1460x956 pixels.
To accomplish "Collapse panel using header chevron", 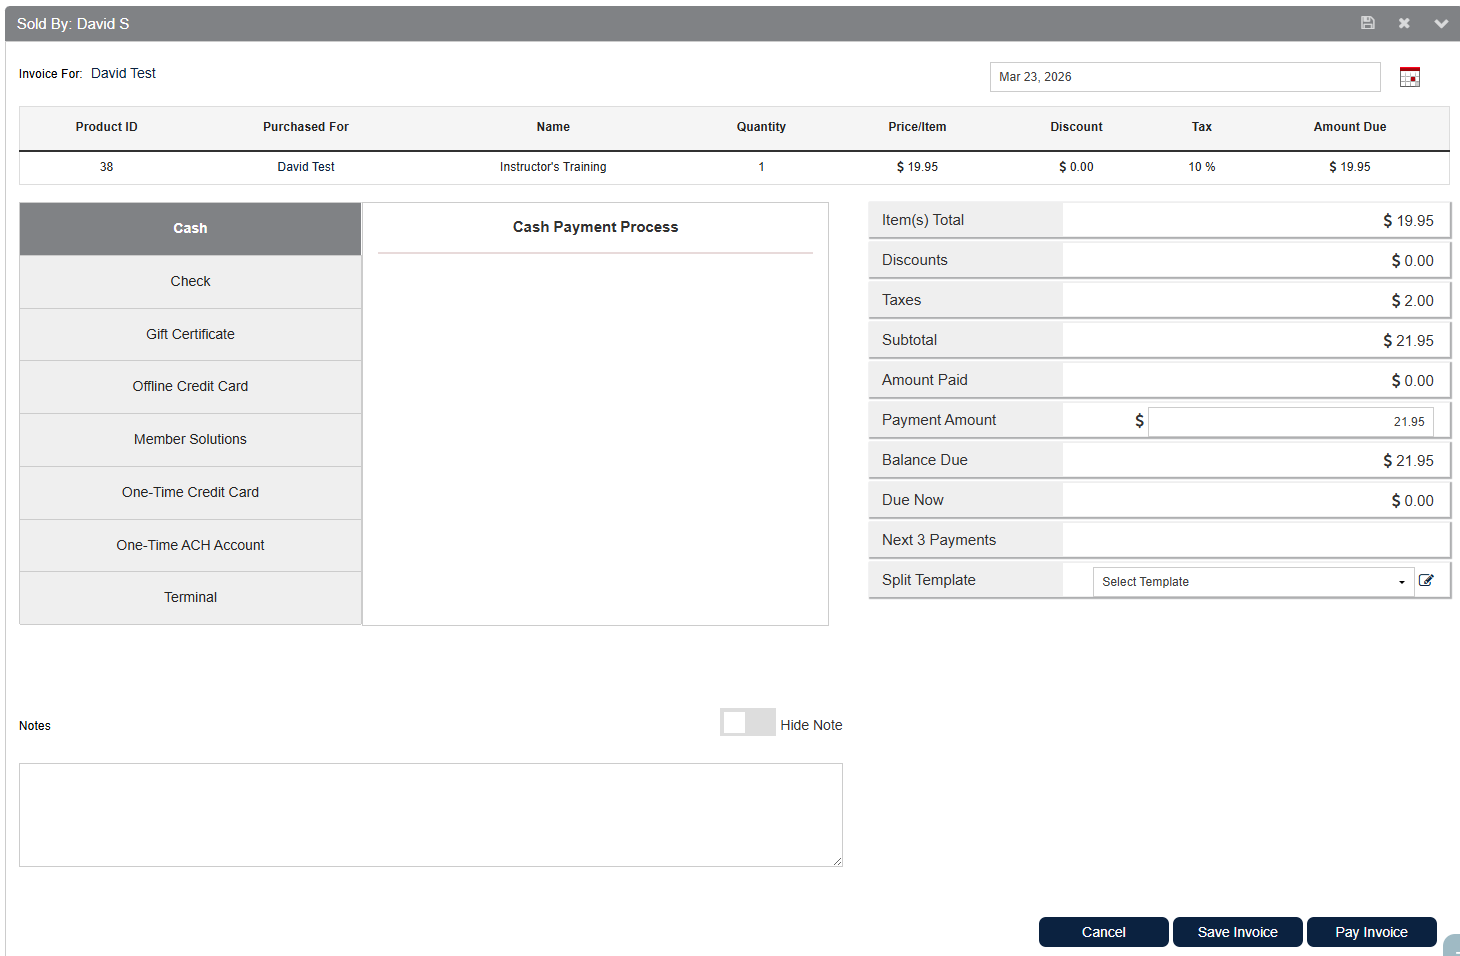I will [1440, 23].
